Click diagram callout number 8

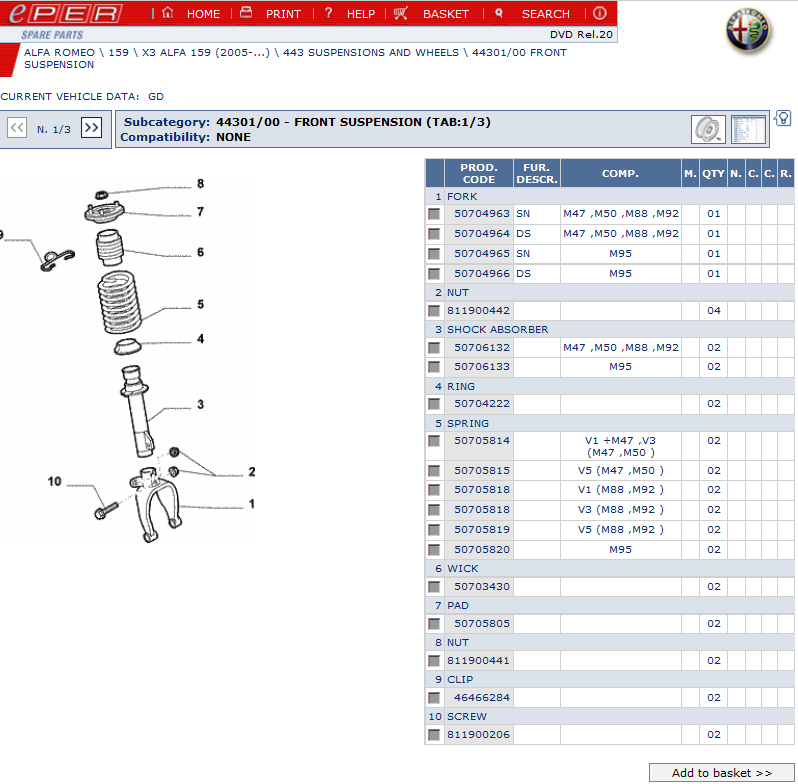click(201, 184)
